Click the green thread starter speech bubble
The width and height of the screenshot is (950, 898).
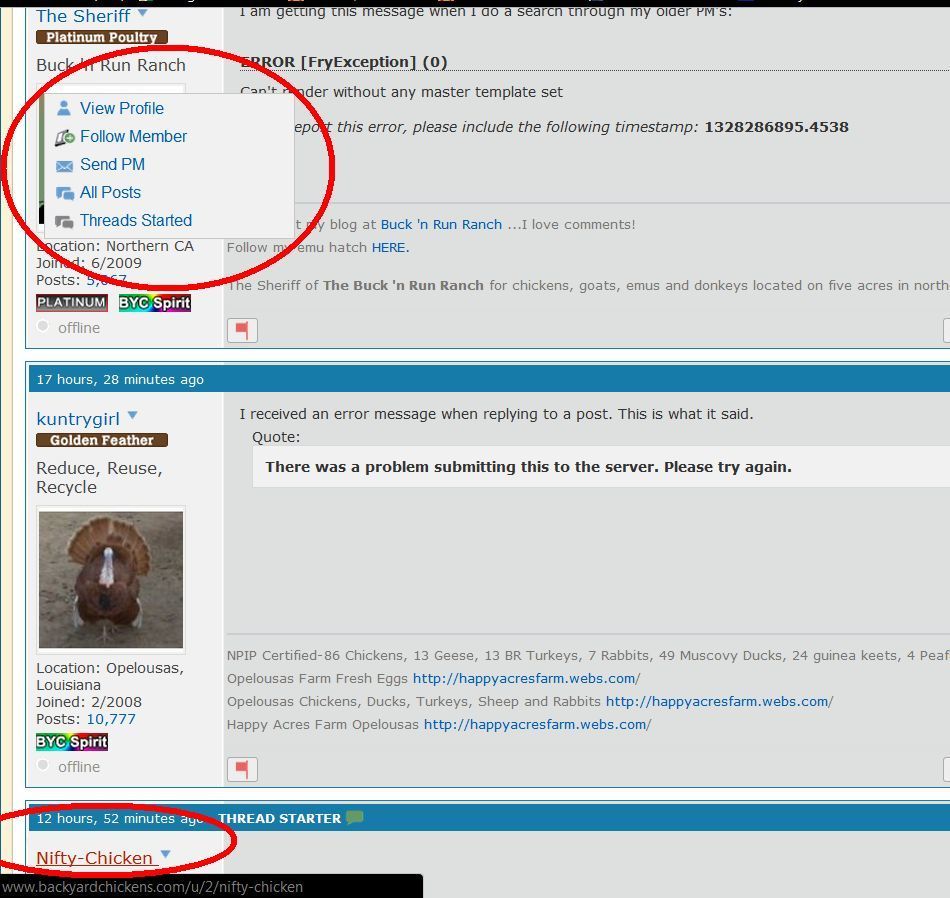pyautogui.click(x=354, y=818)
